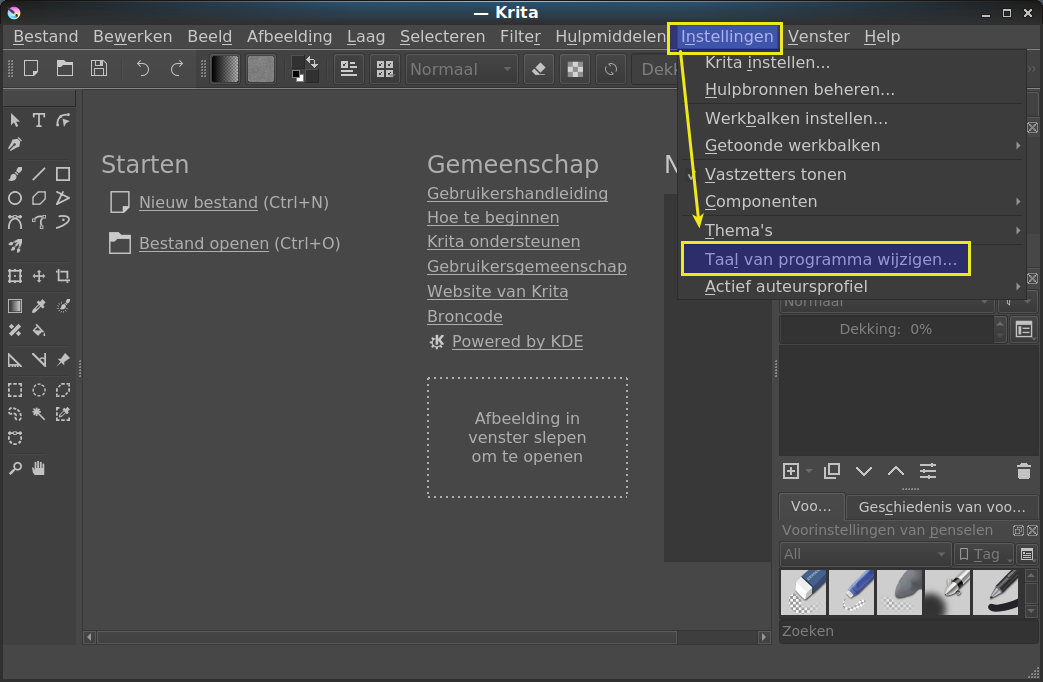
Task: Swap foreground and background colors
Action: pos(311,63)
